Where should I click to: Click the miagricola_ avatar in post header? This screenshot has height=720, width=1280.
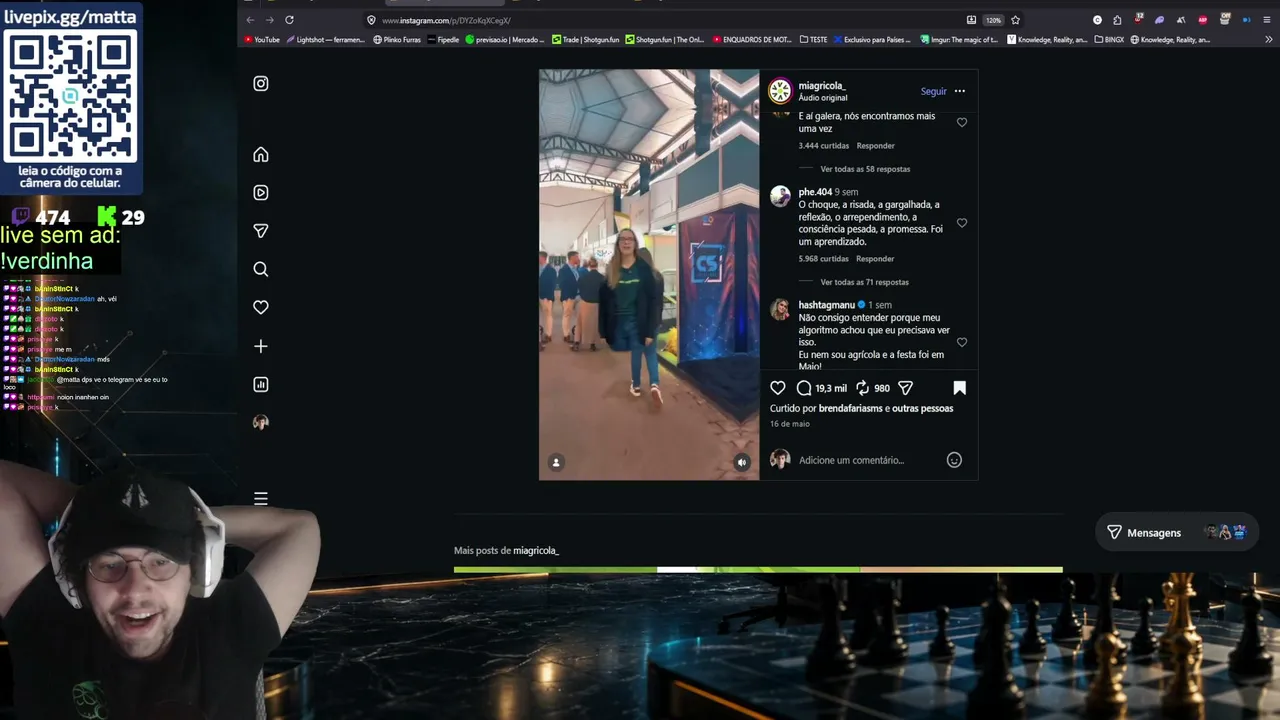(780, 91)
